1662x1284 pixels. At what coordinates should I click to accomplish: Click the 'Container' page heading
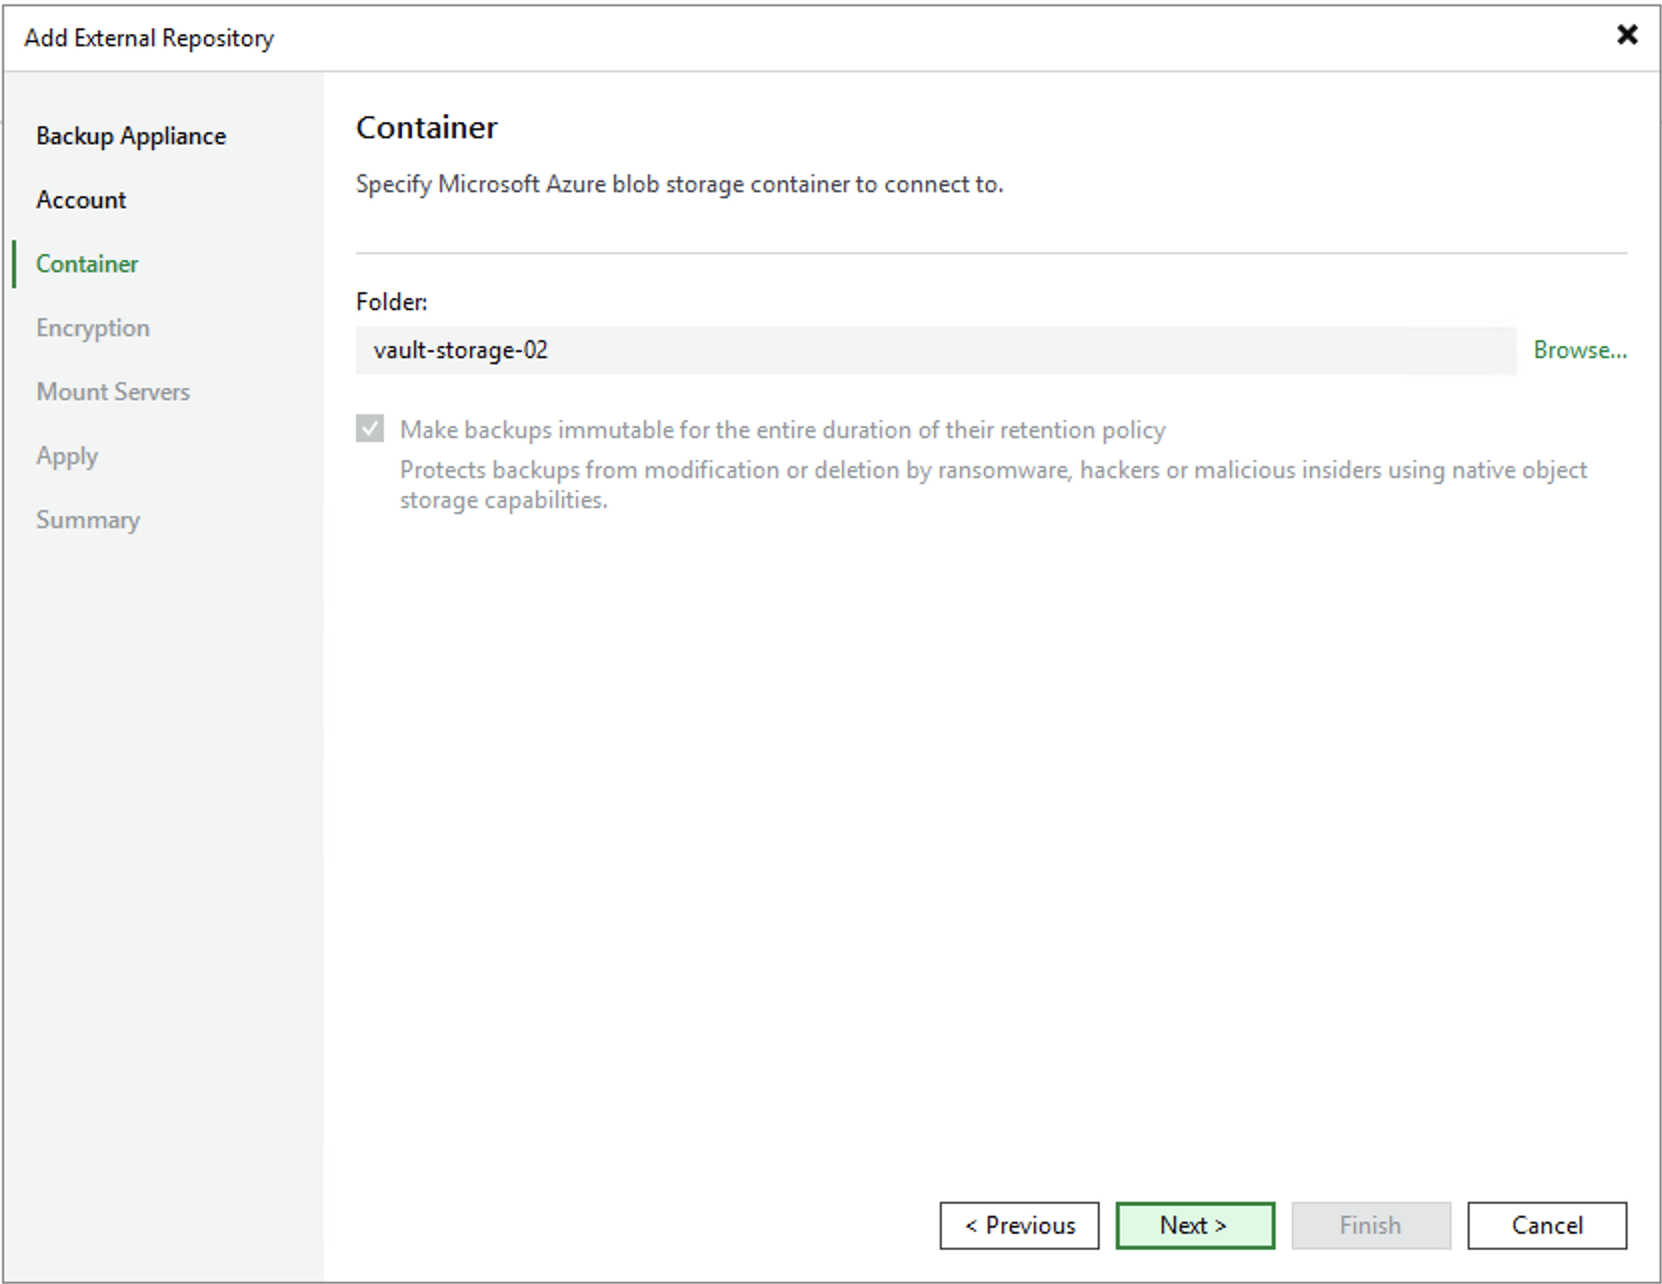pyautogui.click(x=426, y=128)
